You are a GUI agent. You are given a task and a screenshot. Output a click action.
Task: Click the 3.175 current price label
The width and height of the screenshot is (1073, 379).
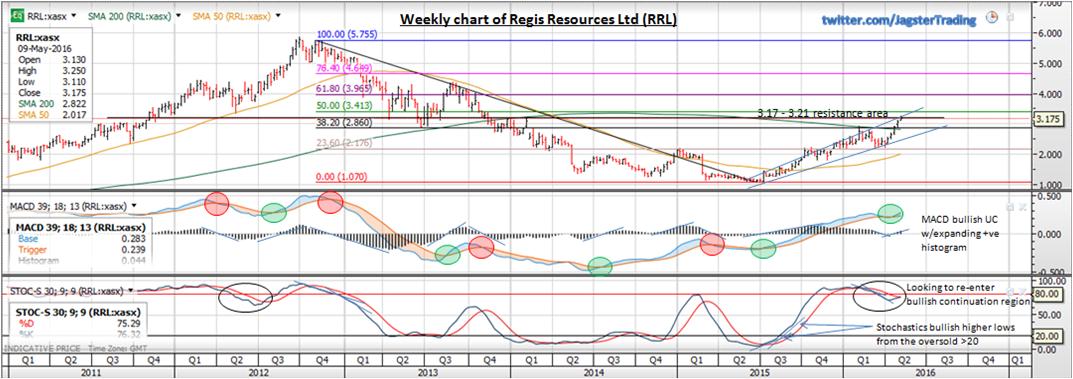click(x=1050, y=120)
